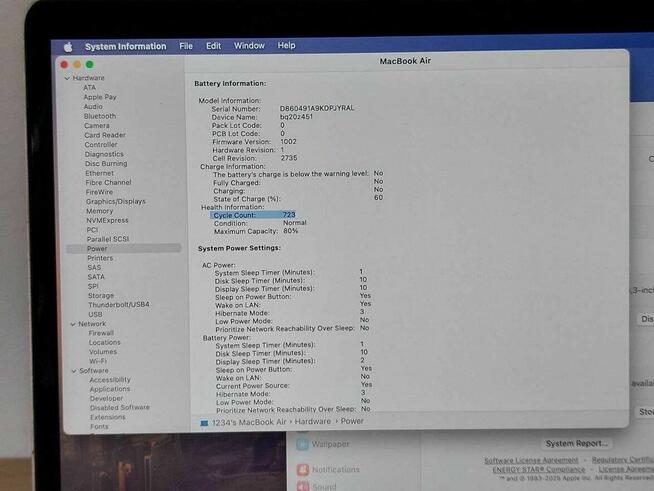
Task: Select Graphics/Displays in the sidebar
Action: point(116,201)
